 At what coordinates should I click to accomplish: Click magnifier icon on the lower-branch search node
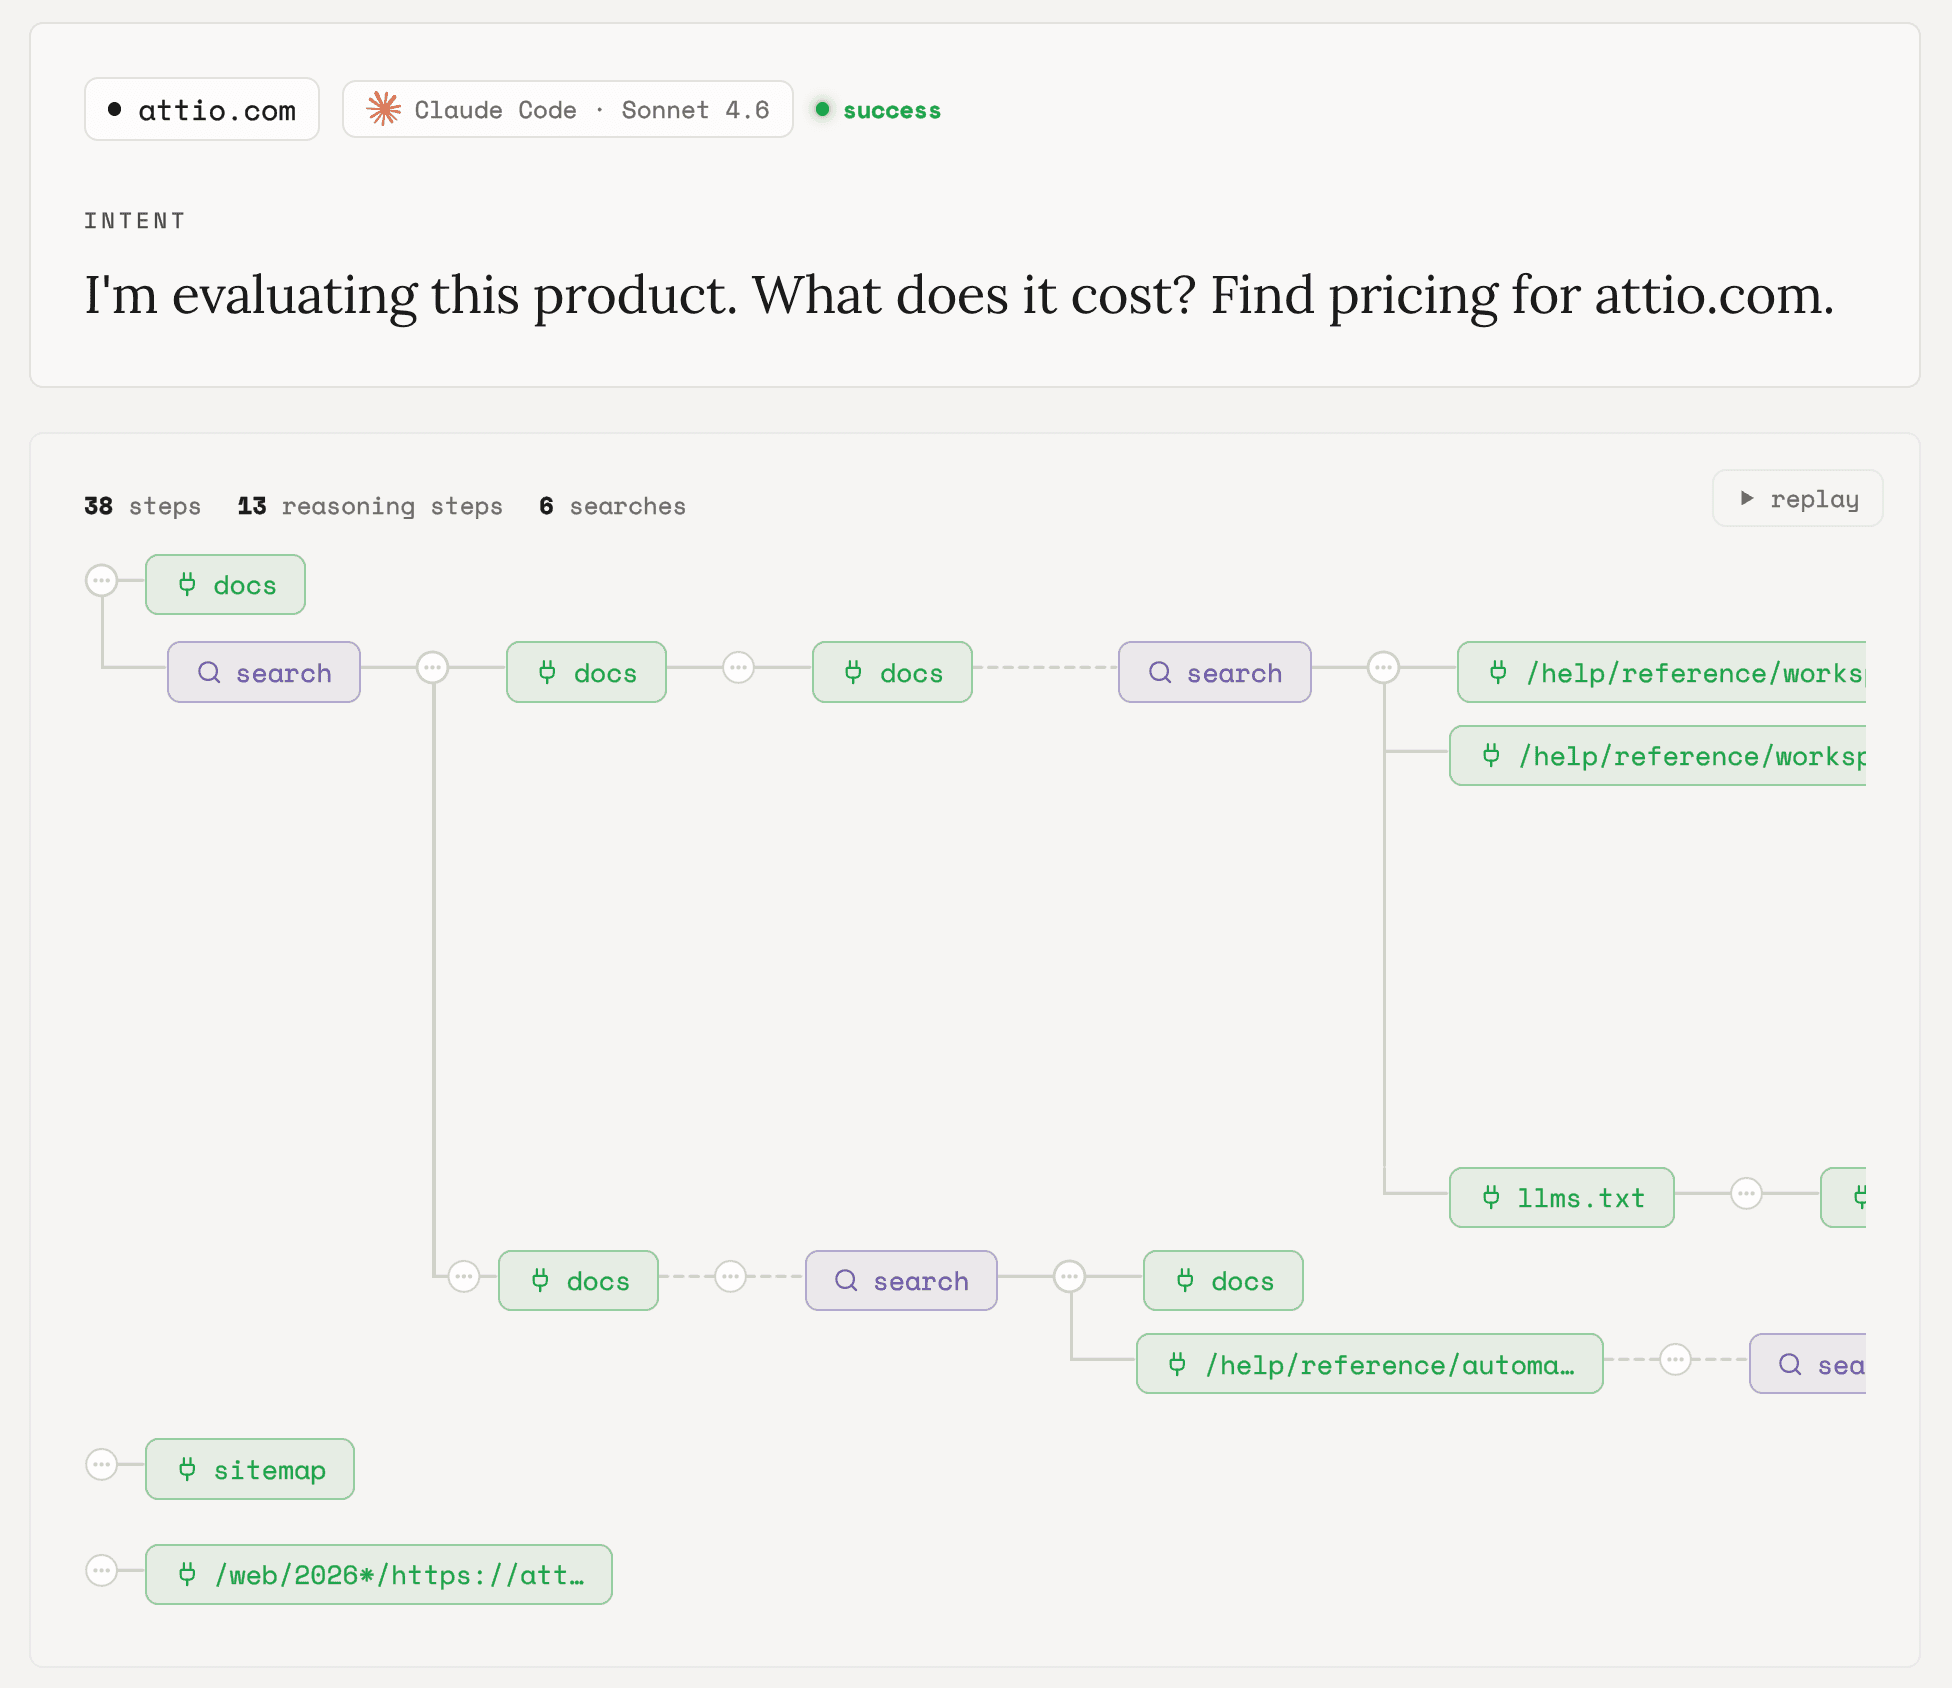[846, 1280]
